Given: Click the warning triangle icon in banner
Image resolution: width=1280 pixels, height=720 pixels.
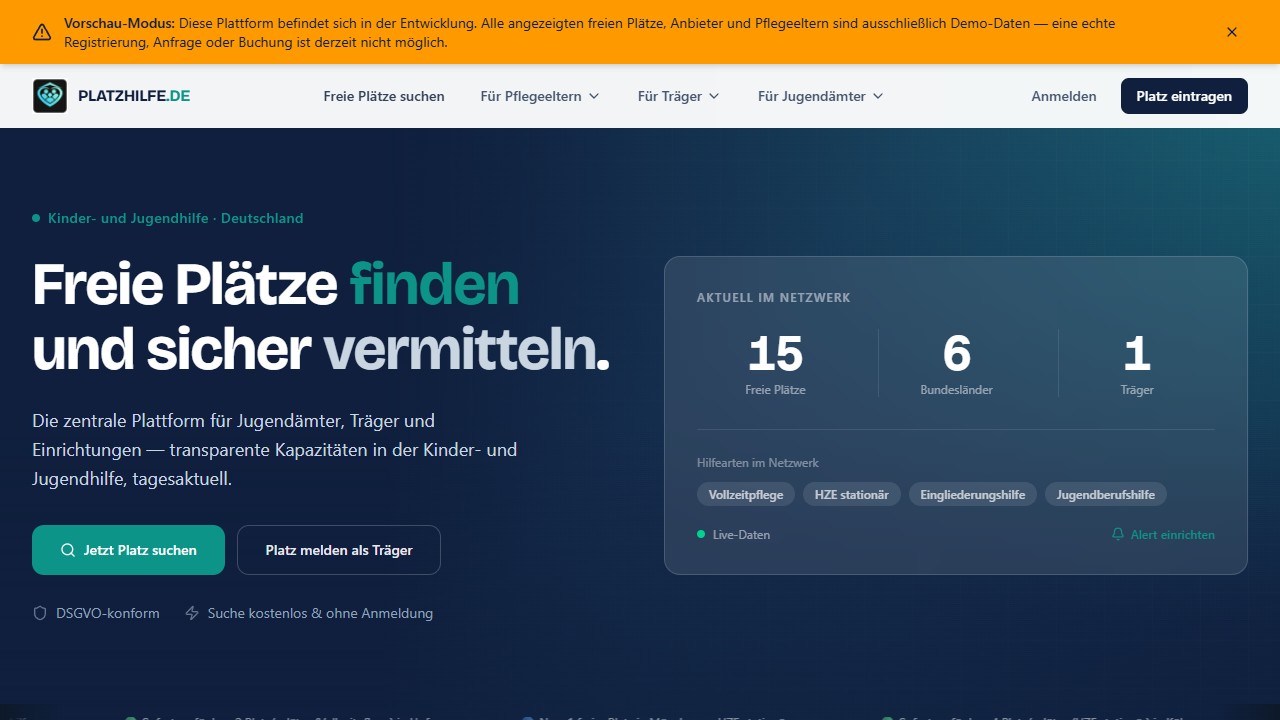Looking at the screenshot, I should (x=42, y=32).
